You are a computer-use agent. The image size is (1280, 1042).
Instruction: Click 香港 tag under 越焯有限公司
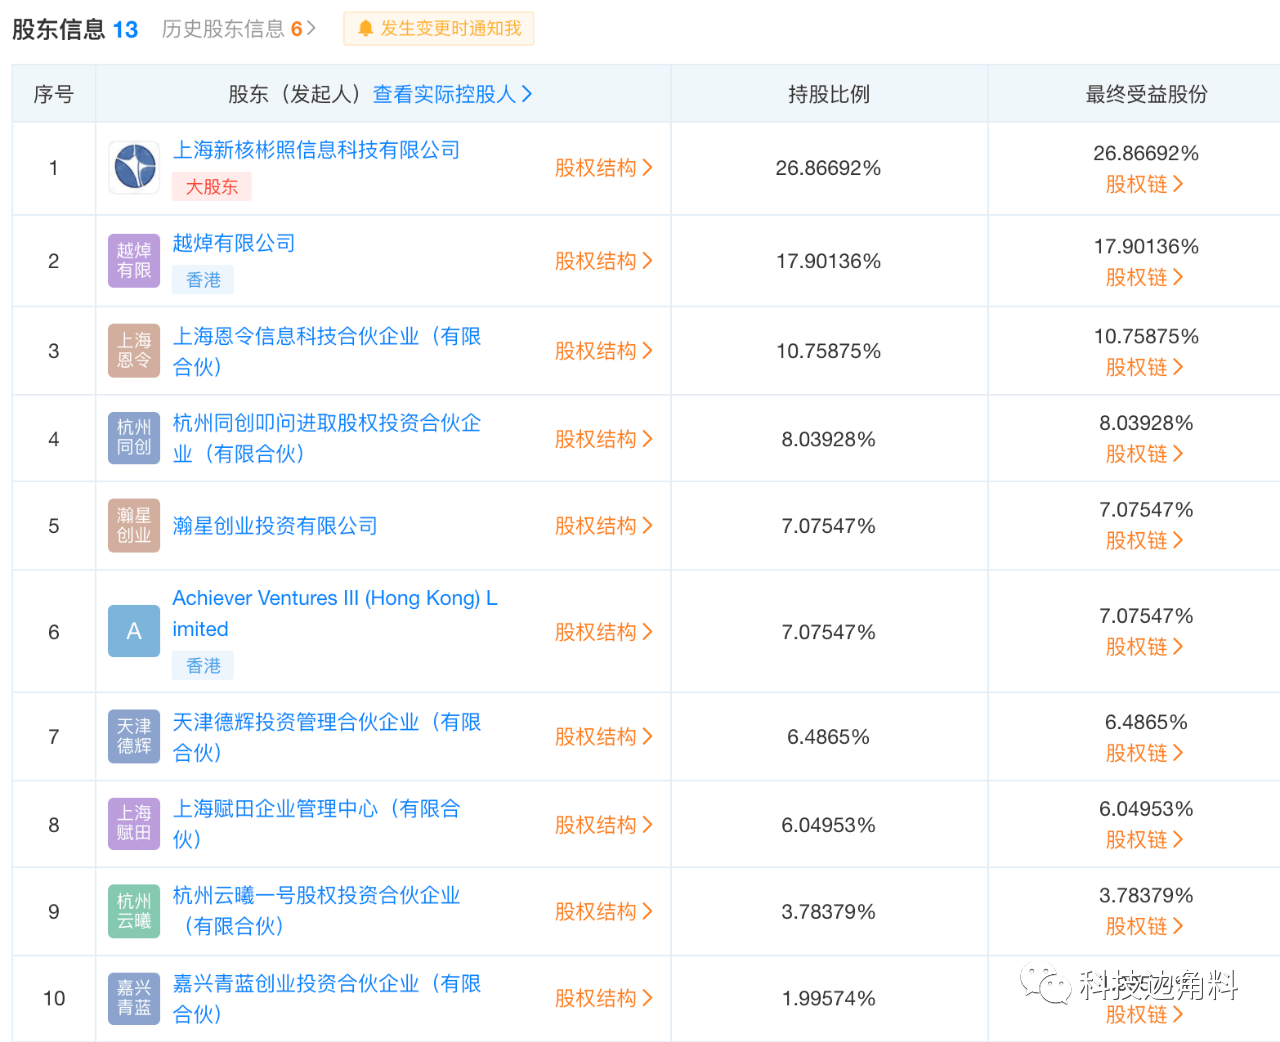click(x=203, y=280)
